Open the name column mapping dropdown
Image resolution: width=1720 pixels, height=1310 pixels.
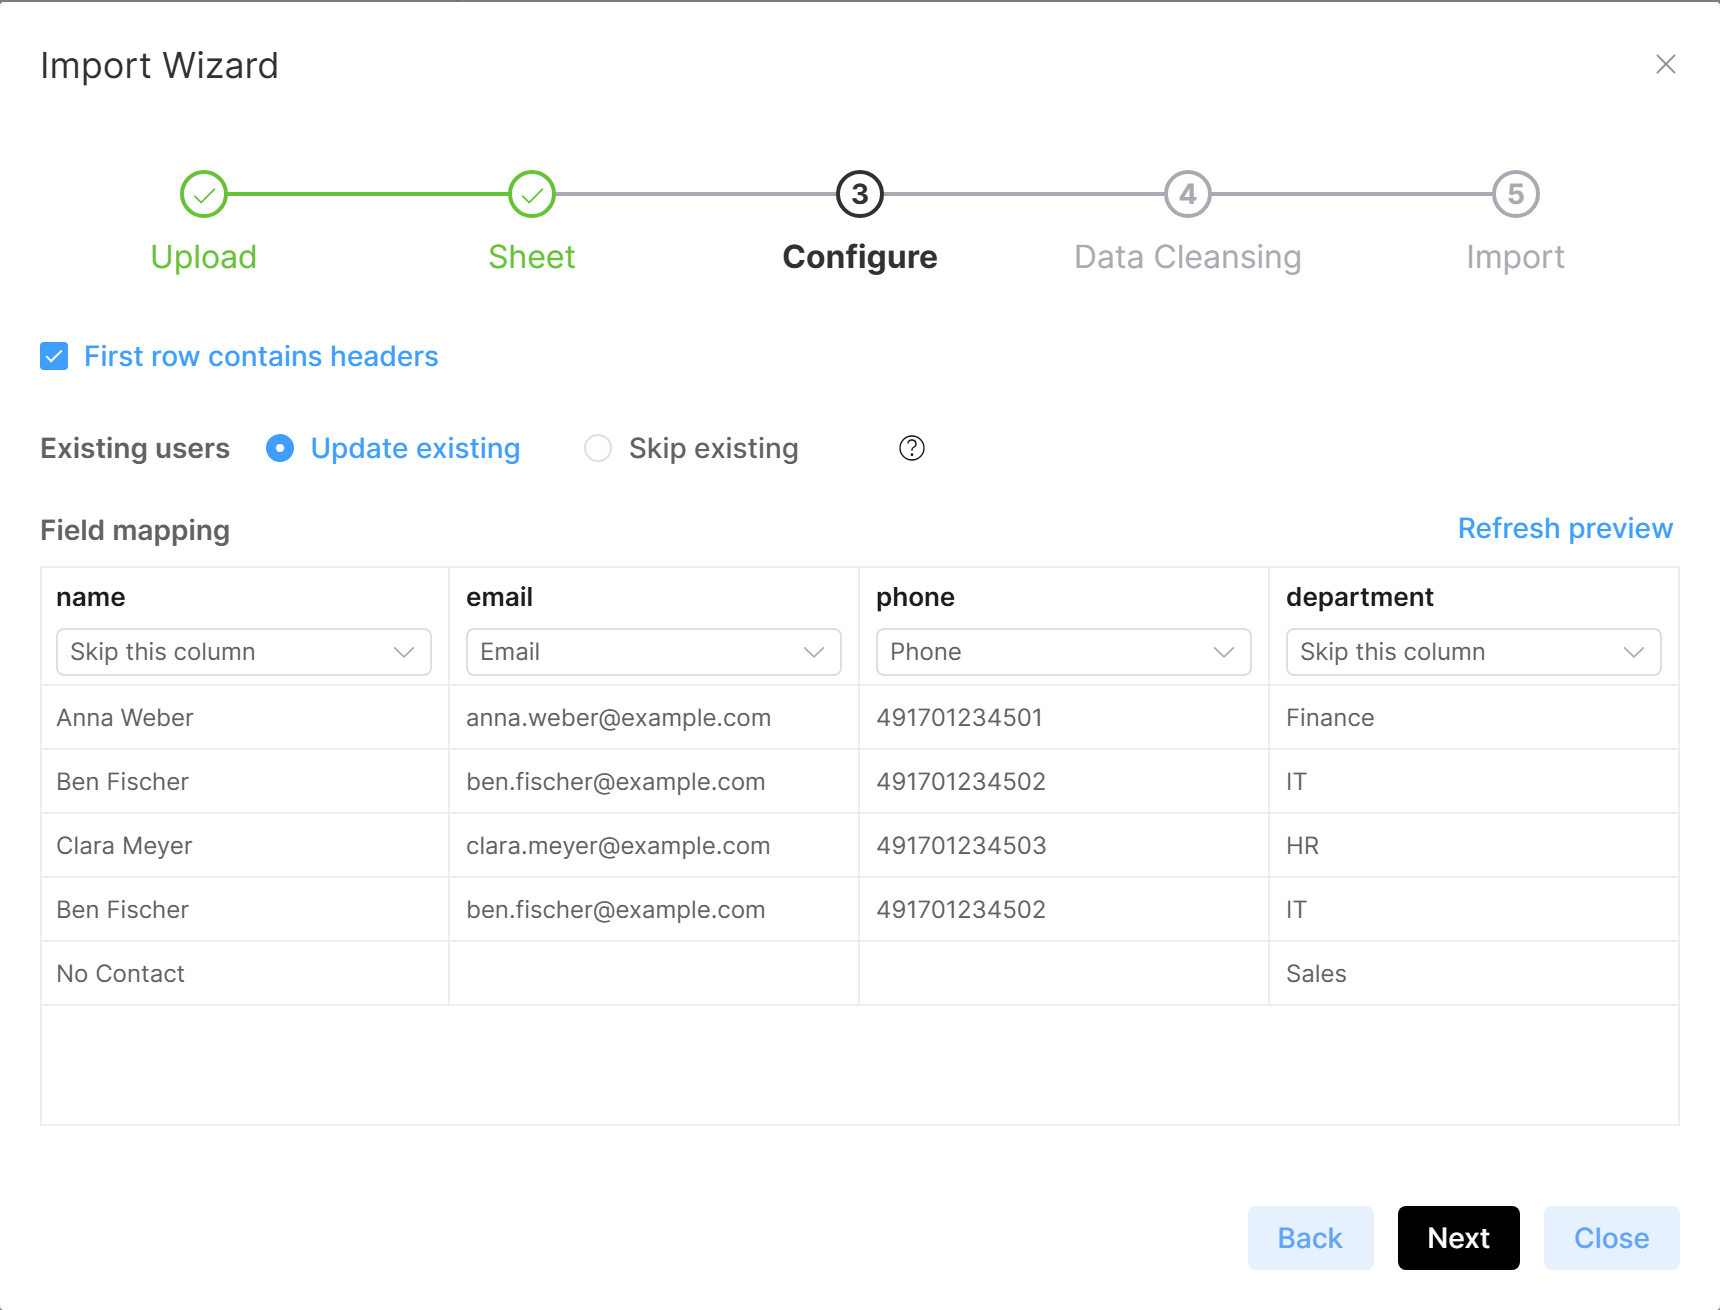[x=244, y=652]
